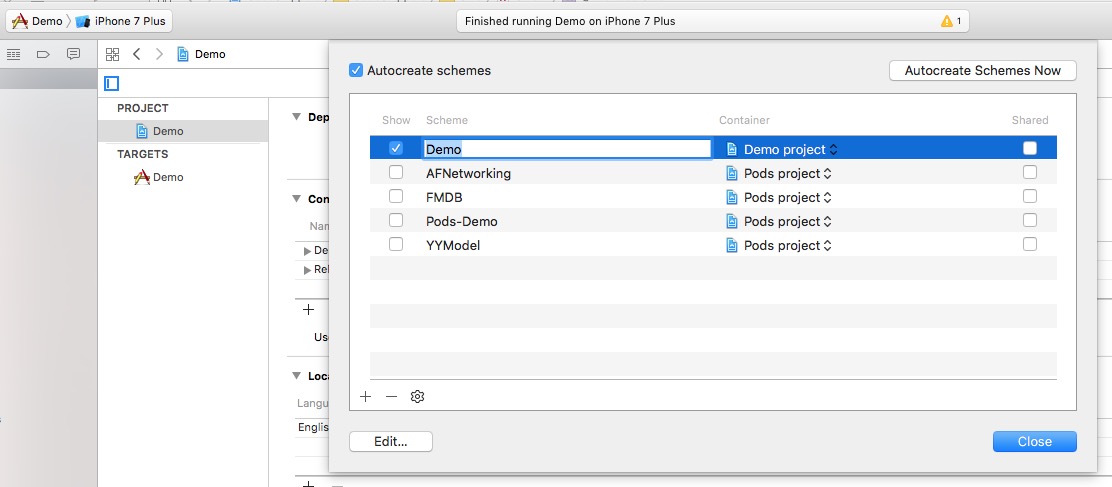Open the report navigator speech bubble icon
Screen dimensions: 1112x487
pos(73,54)
